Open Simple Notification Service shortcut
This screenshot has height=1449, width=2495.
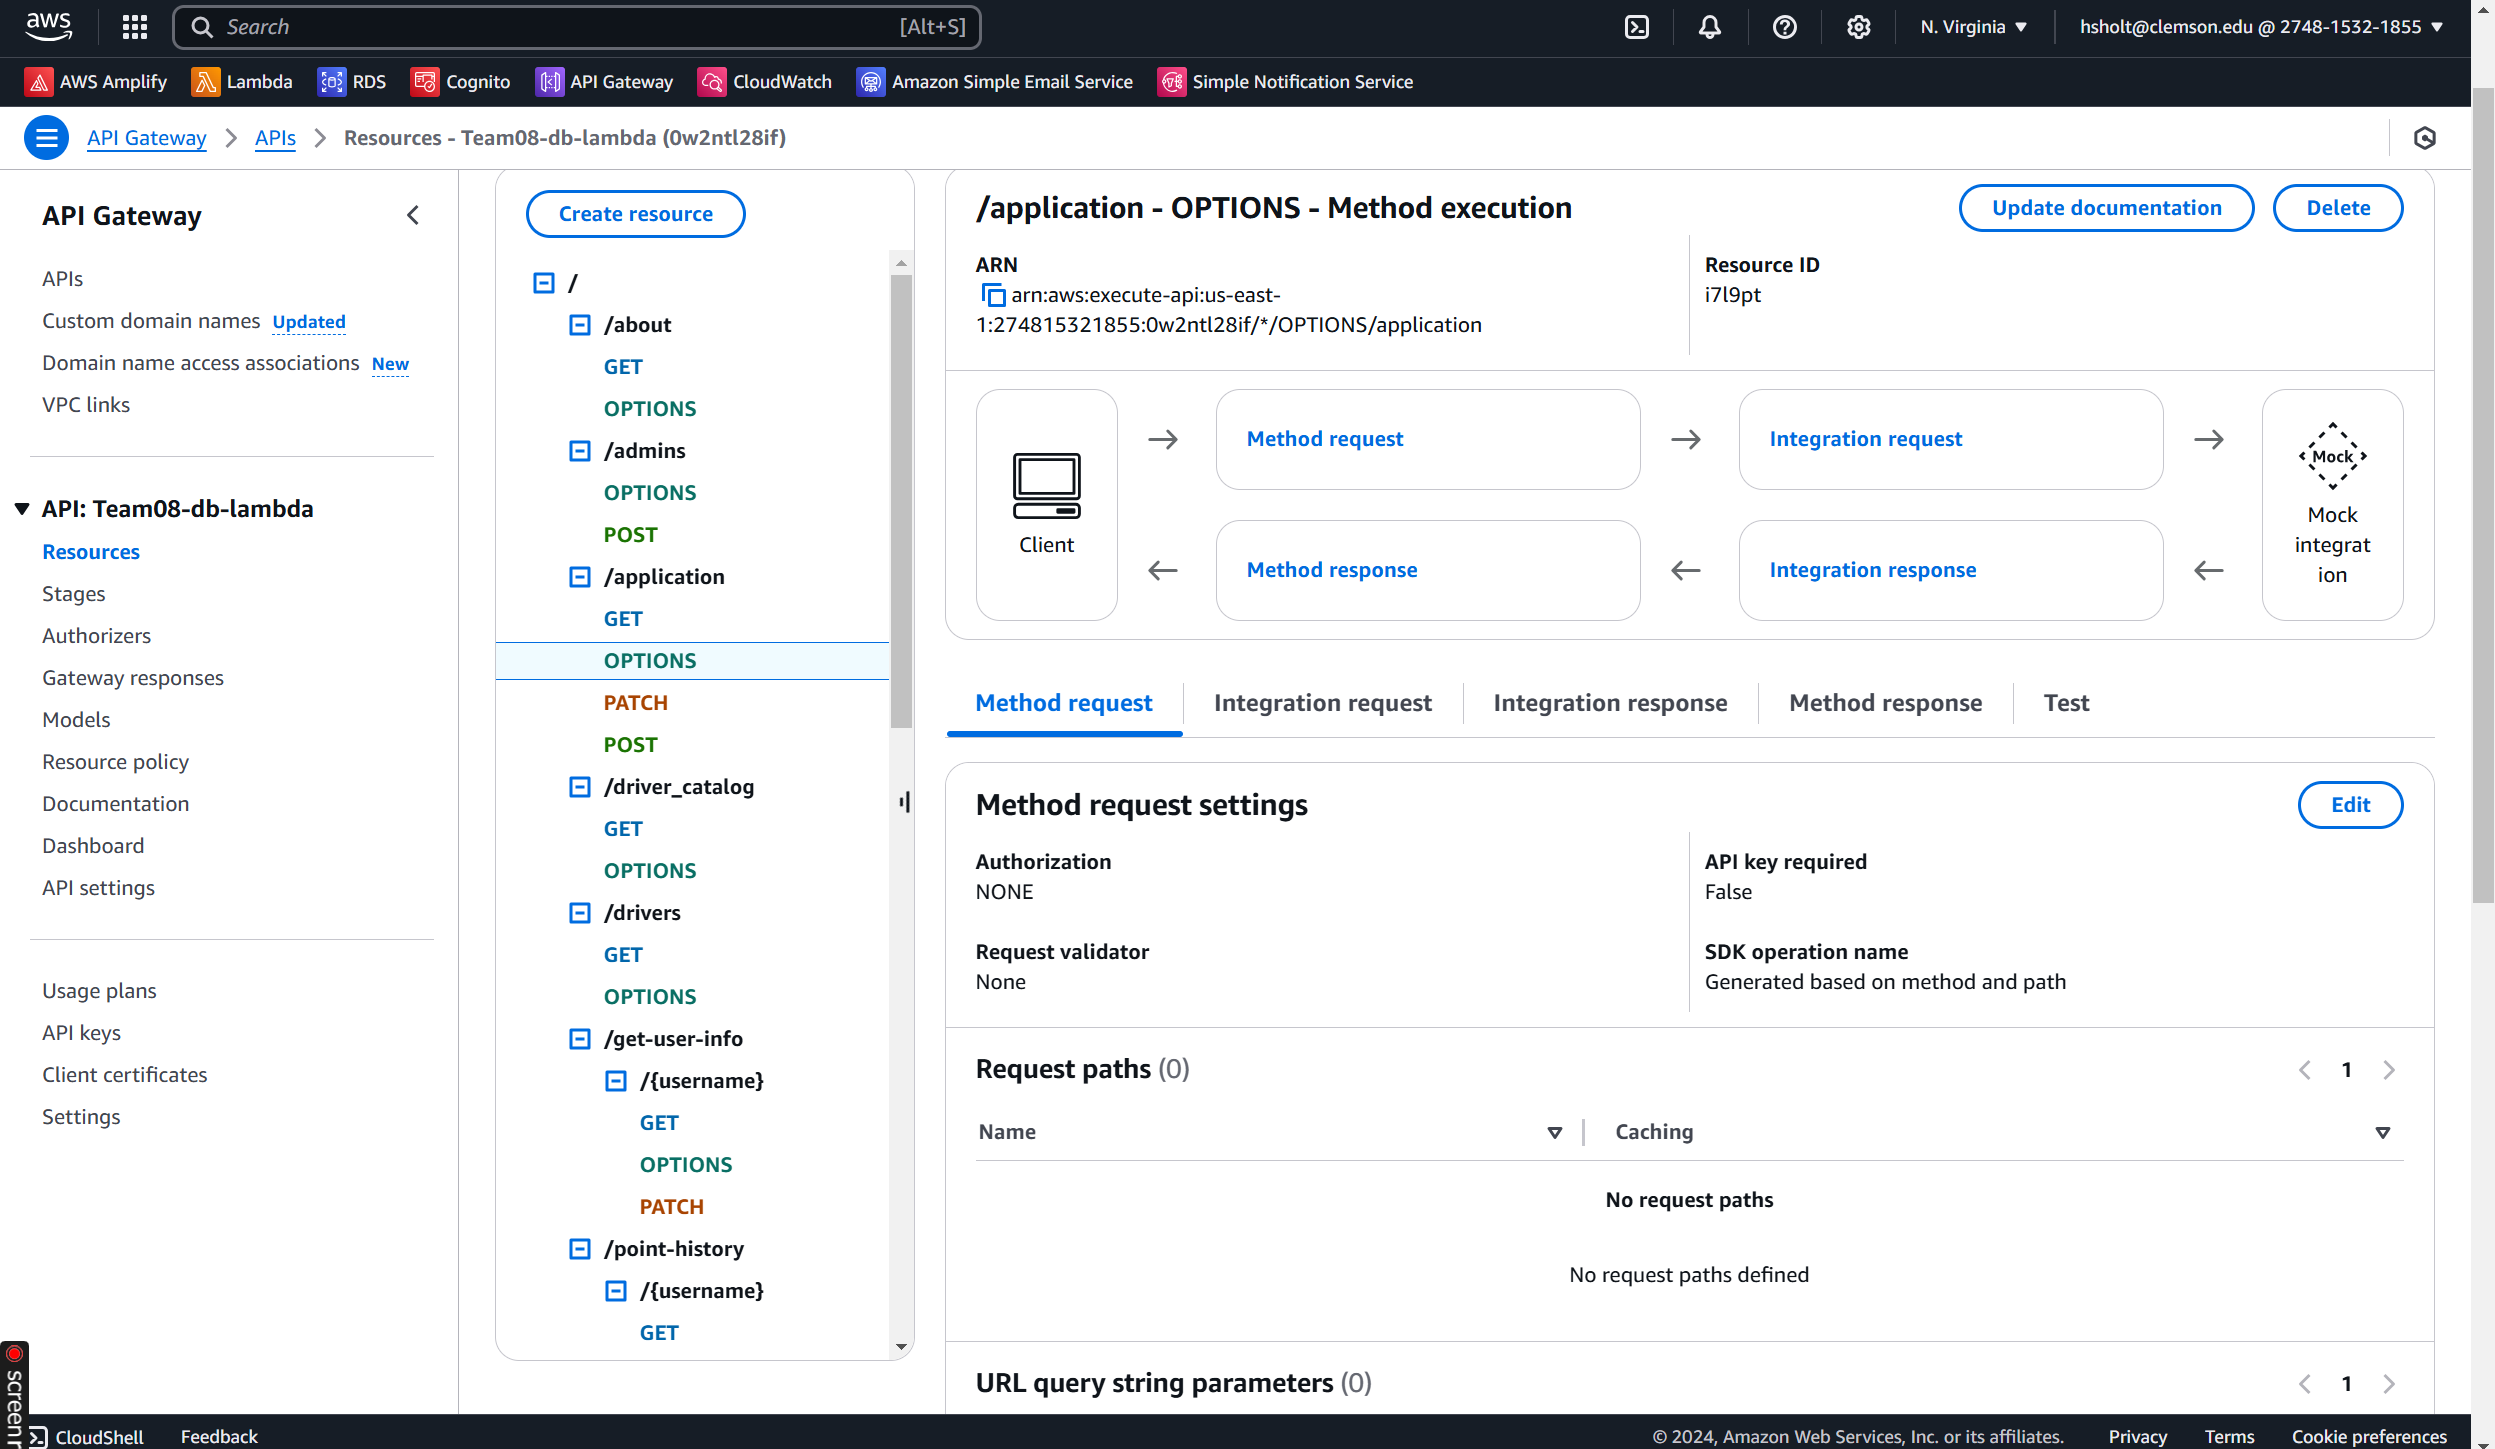1286,82
